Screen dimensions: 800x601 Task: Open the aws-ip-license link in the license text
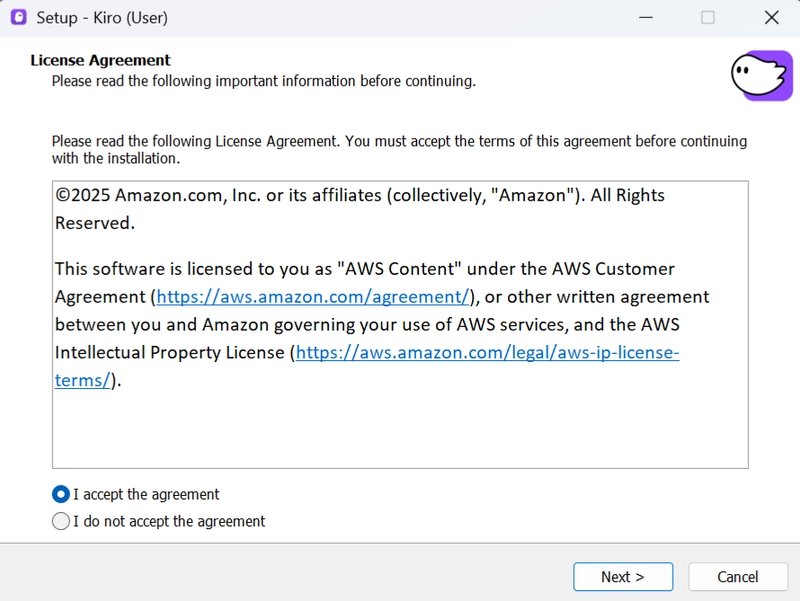pos(487,353)
